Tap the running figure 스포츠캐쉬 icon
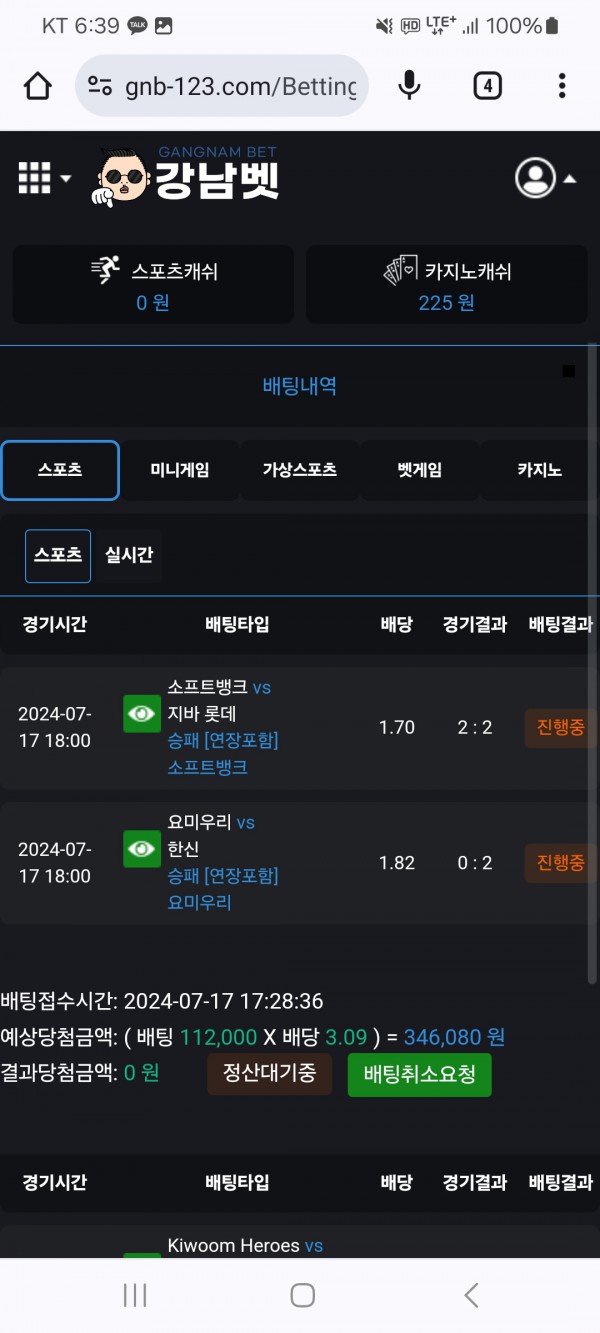This screenshot has width=600, height=1333. point(105,270)
